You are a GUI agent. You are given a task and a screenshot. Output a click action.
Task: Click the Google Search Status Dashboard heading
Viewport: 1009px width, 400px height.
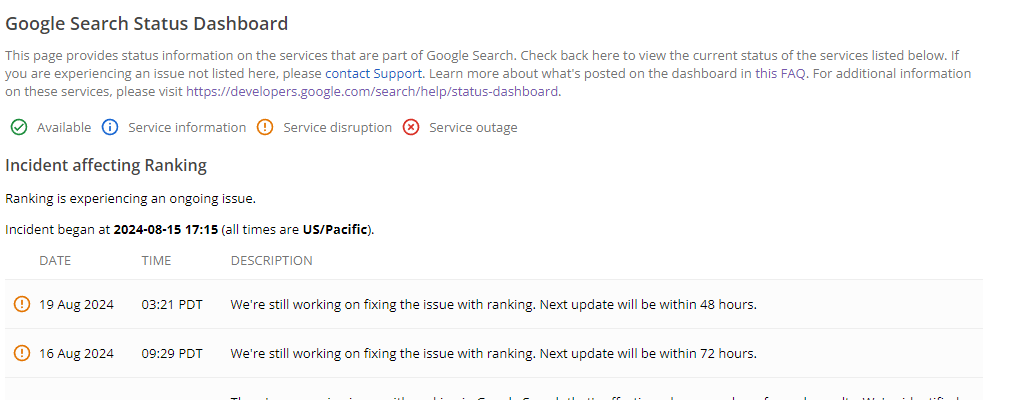point(147,24)
